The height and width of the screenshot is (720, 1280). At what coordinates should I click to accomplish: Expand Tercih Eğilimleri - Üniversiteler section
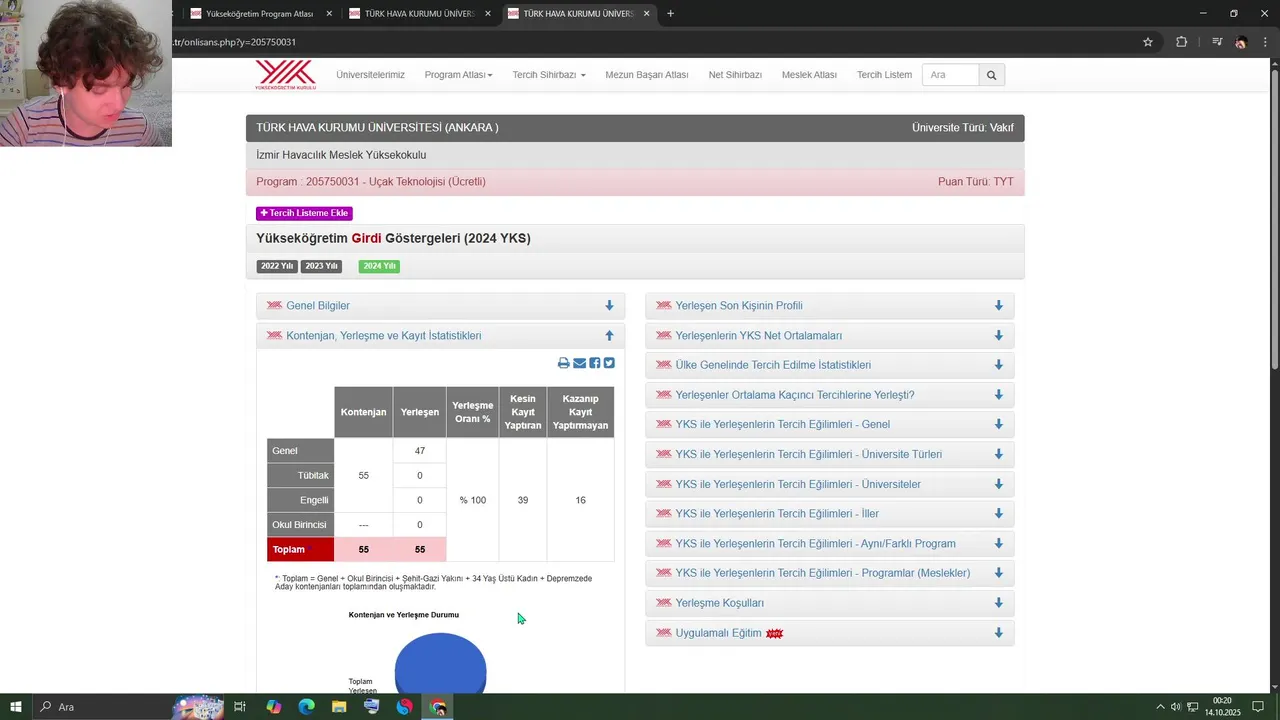[x=829, y=484]
